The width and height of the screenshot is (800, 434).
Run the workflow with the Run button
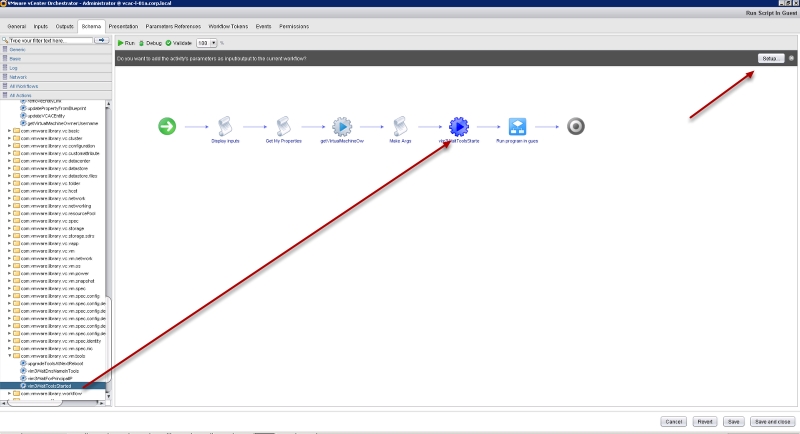125,43
